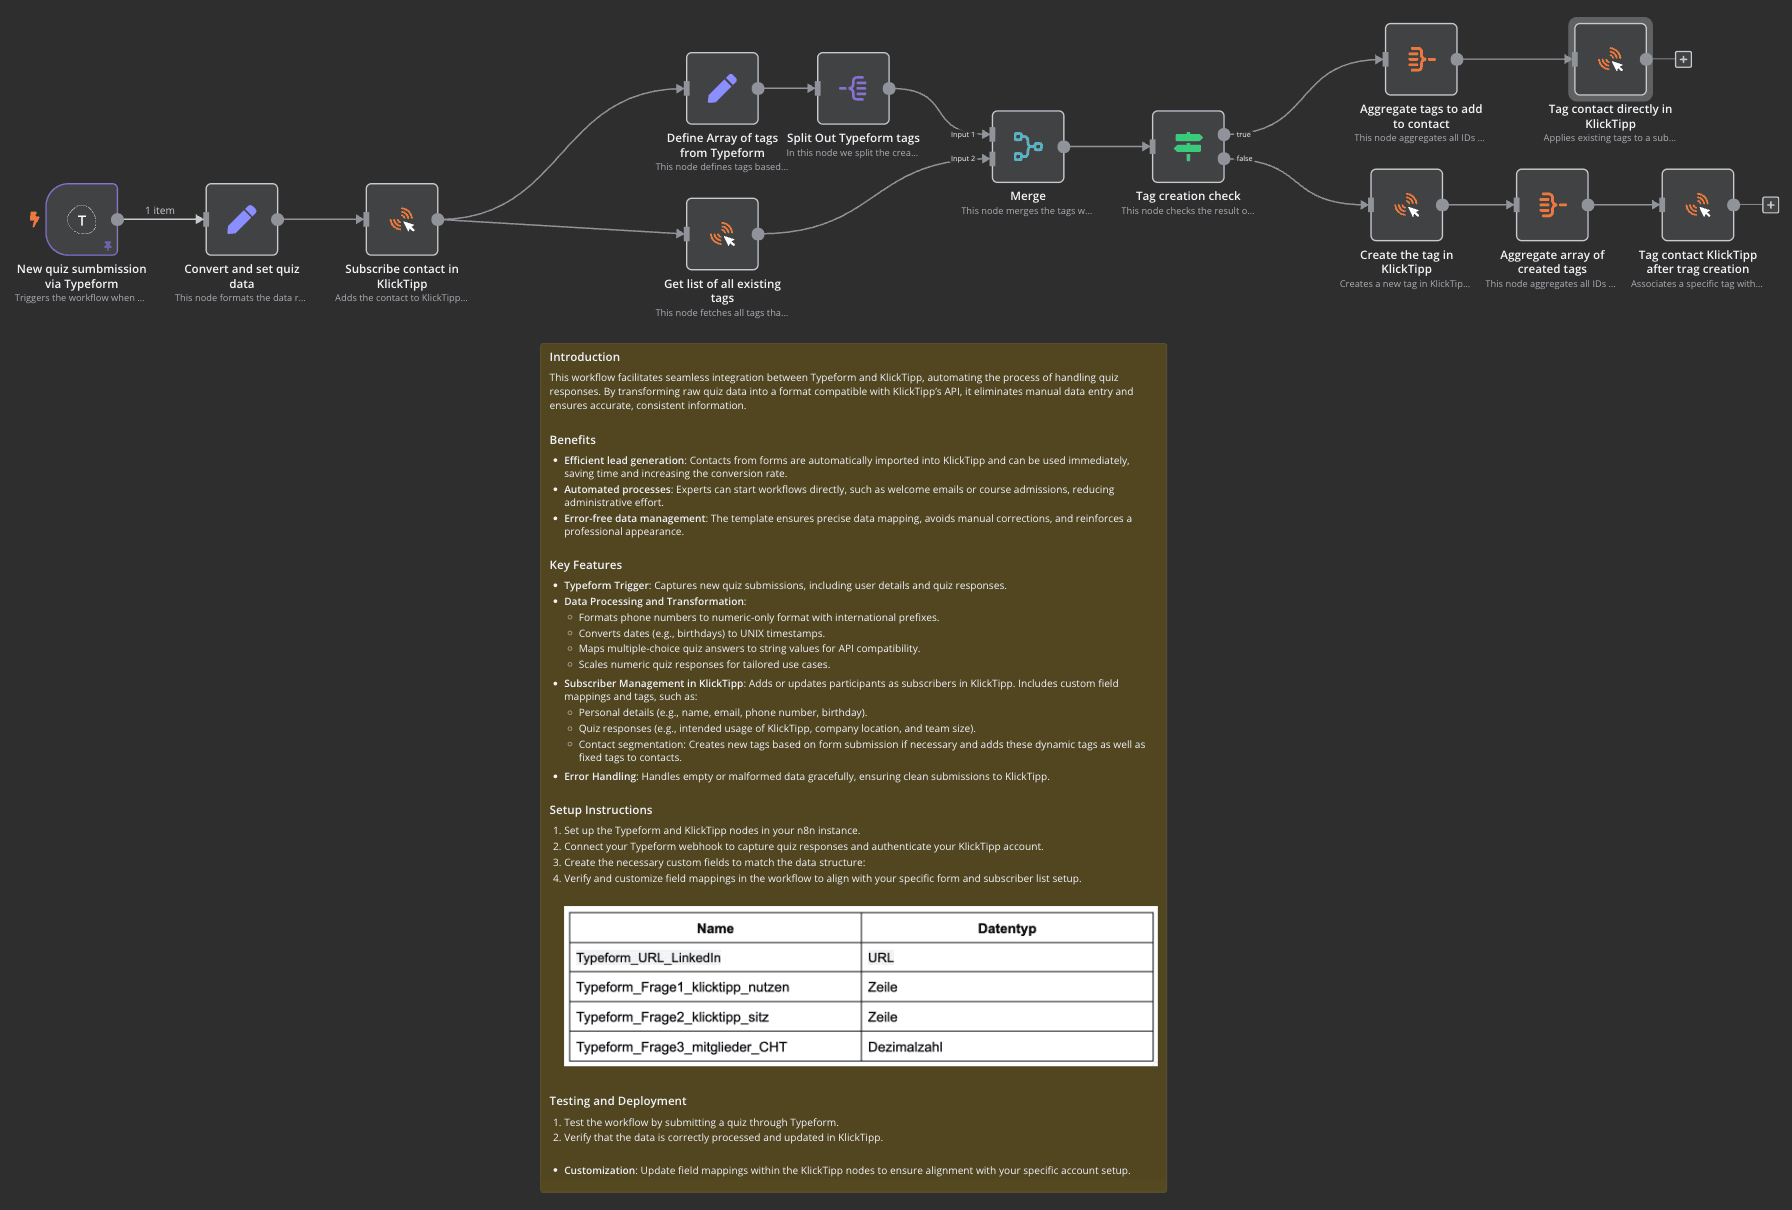This screenshot has width=1792, height=1210.
Task: Open Create the tag in KlickTipp node
Action: [x=1407, y=205]
